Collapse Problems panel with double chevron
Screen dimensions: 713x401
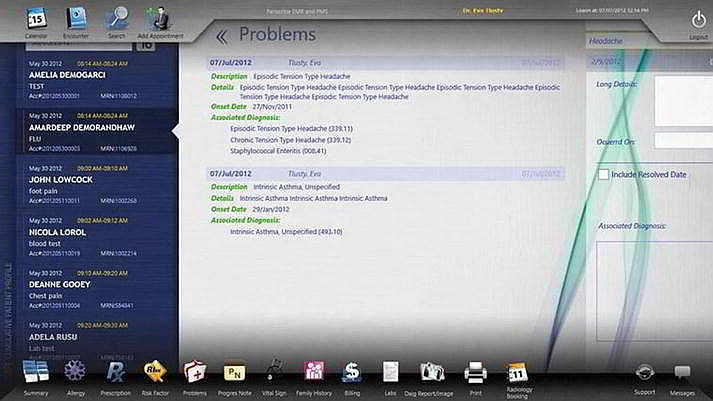pyautogui.click(x=221, y=36)
